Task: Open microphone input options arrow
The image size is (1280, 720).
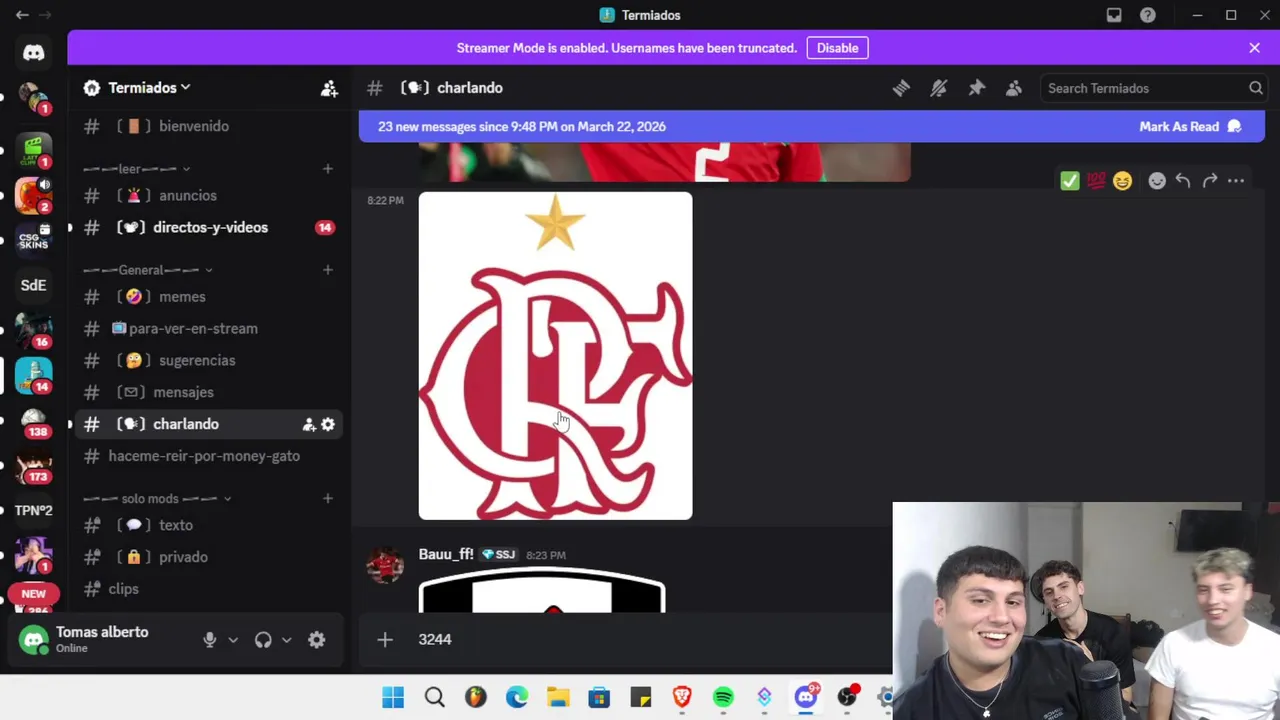Action: [x=233, y=640]
